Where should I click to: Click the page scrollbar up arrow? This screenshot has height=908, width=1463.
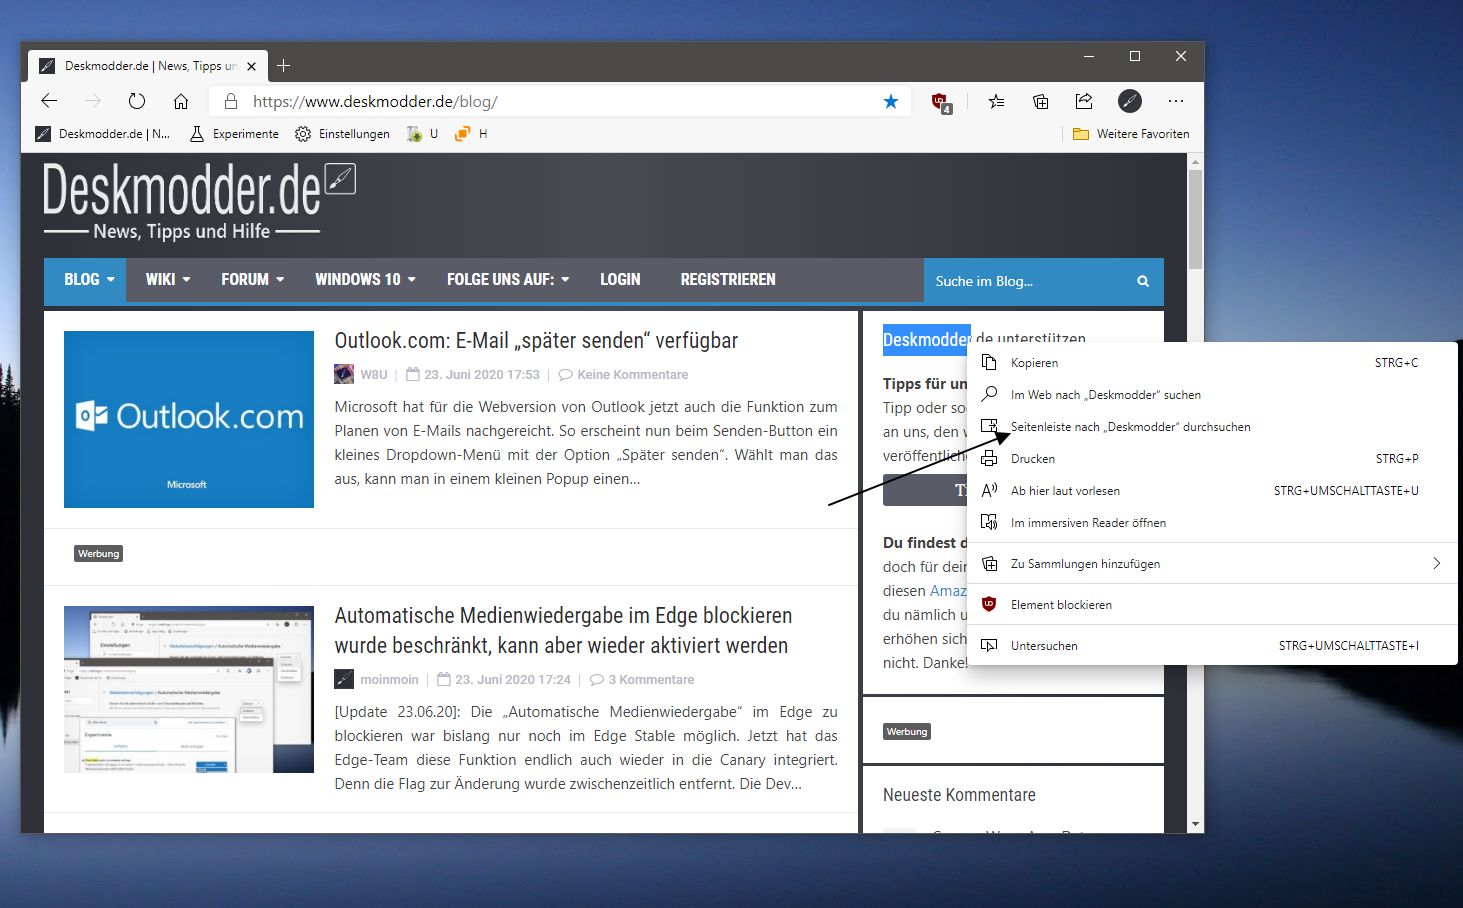coord(1195,161)
